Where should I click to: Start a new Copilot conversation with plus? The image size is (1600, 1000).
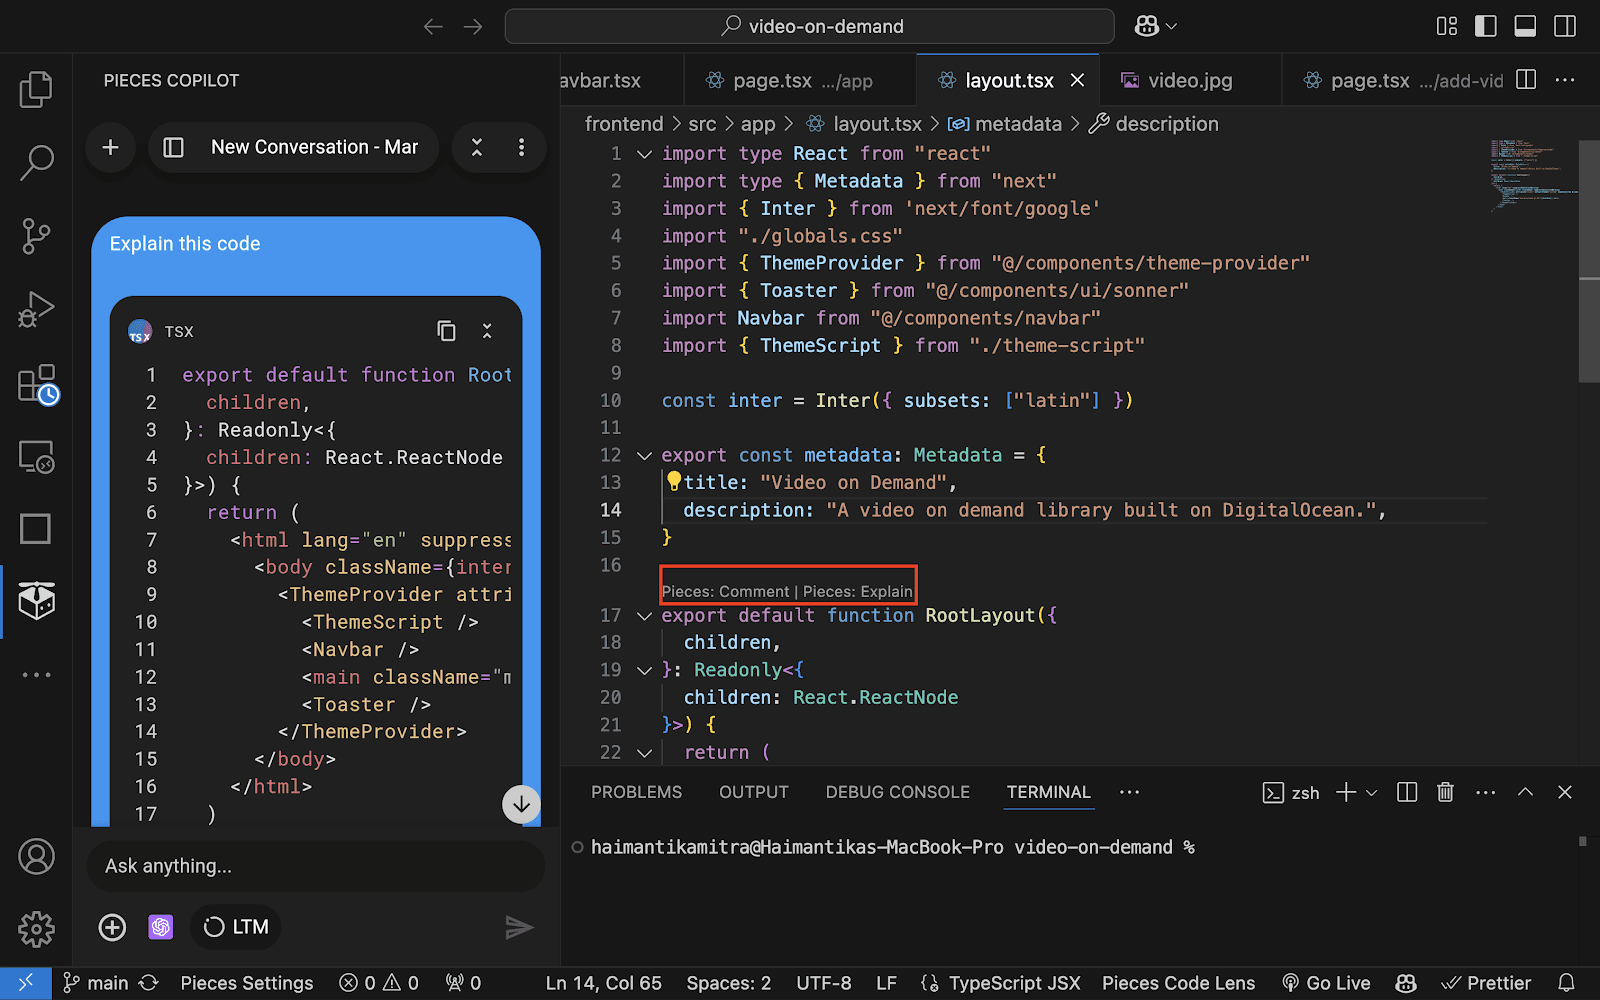pyautogui.click(x=111, y=148)
